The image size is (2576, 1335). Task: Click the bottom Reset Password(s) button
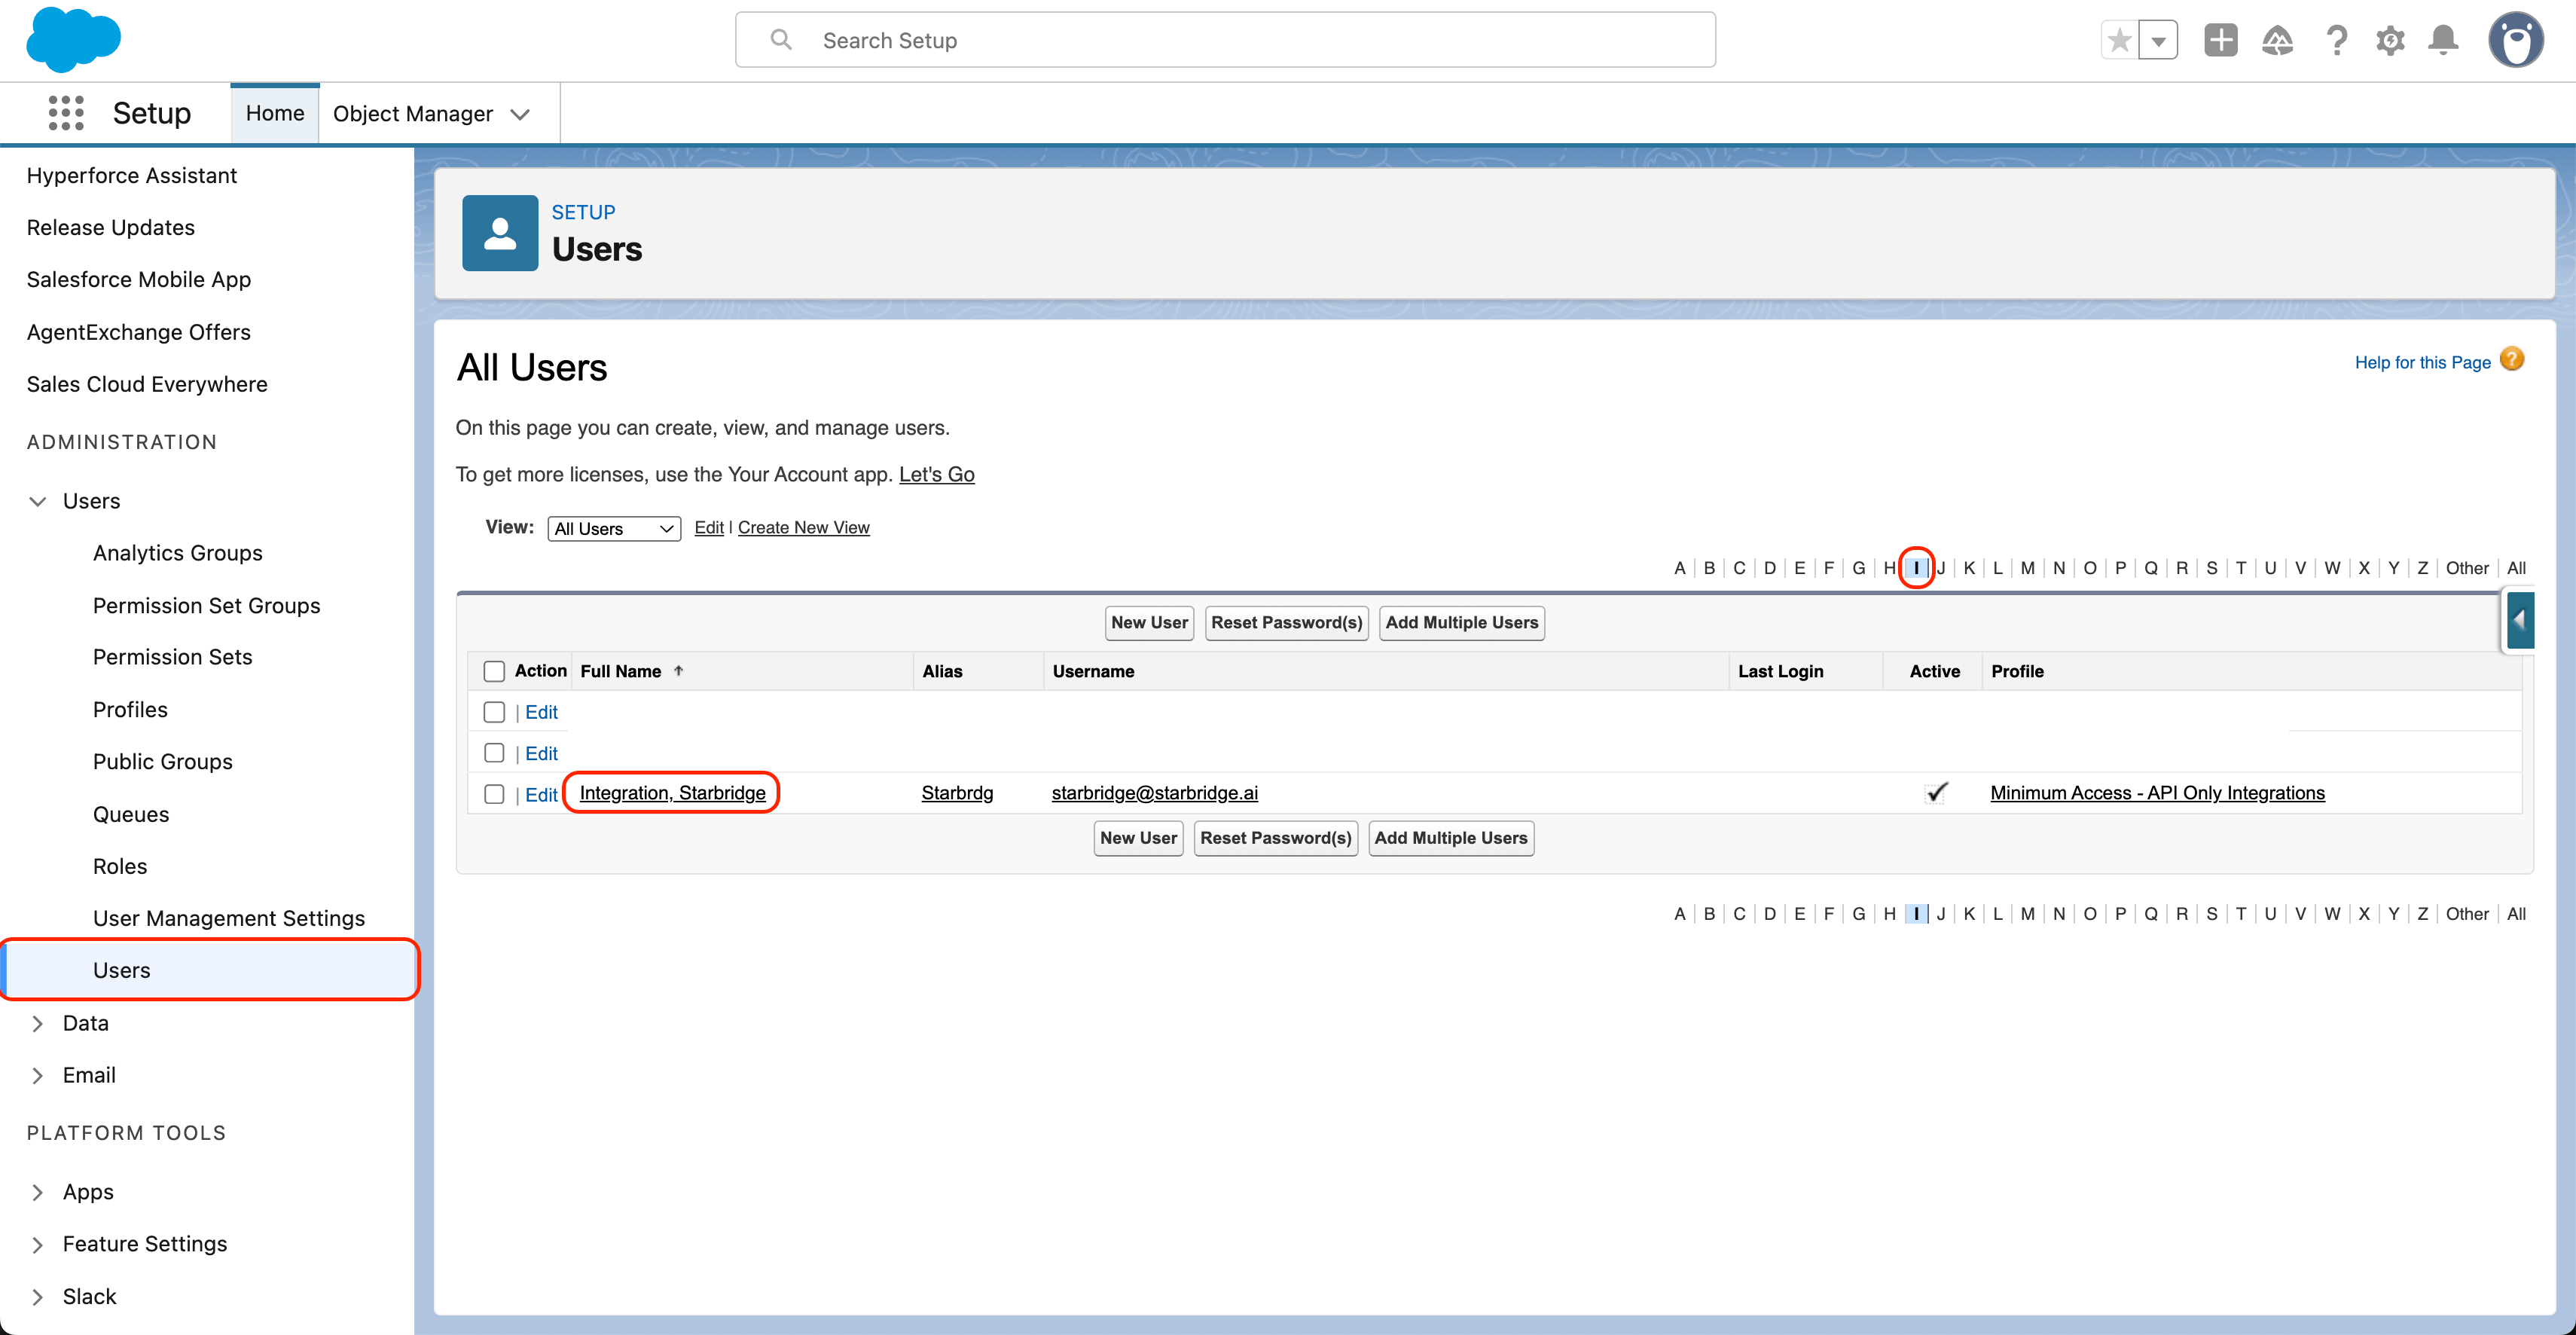tap(1275, 838)
